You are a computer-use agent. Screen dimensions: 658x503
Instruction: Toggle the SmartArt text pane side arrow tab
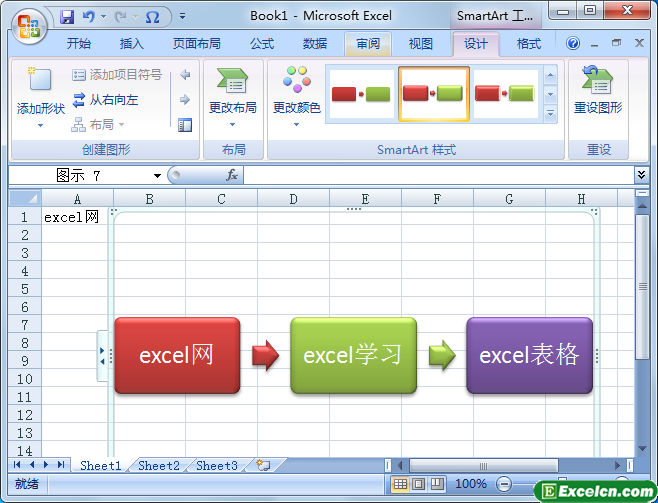(x=102, y=356)
